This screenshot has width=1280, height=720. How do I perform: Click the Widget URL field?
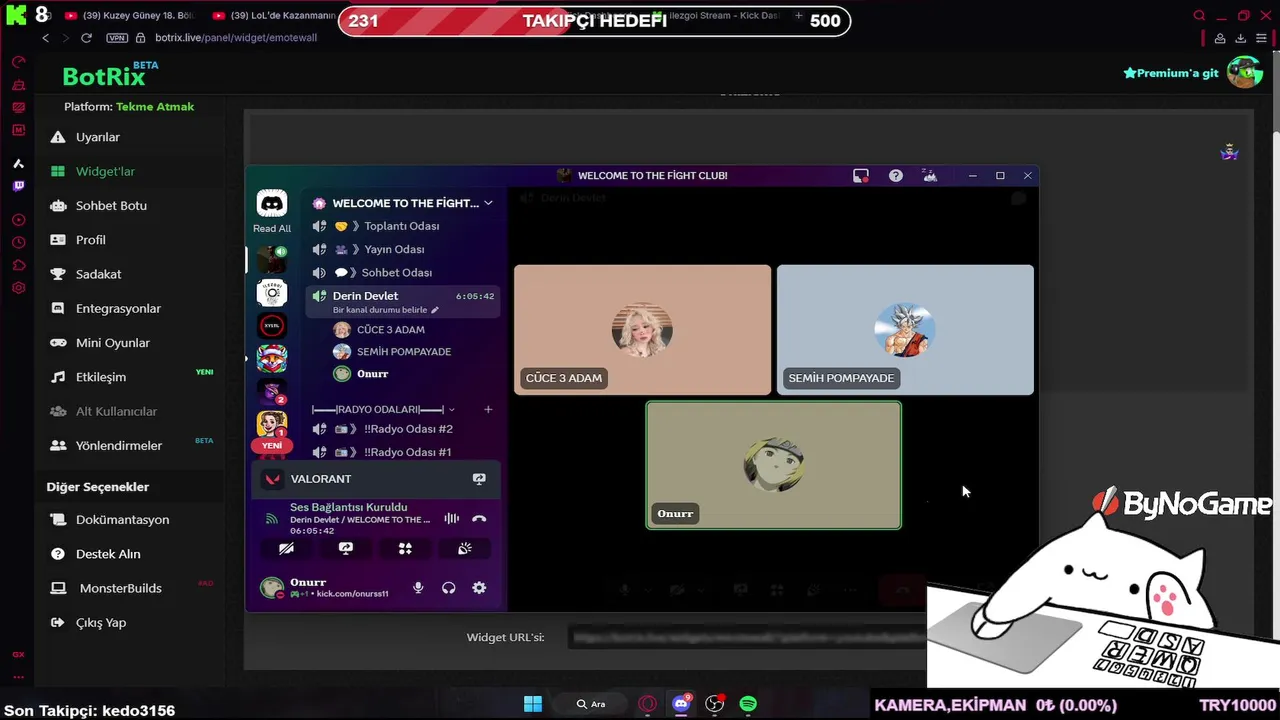(746, 637)
